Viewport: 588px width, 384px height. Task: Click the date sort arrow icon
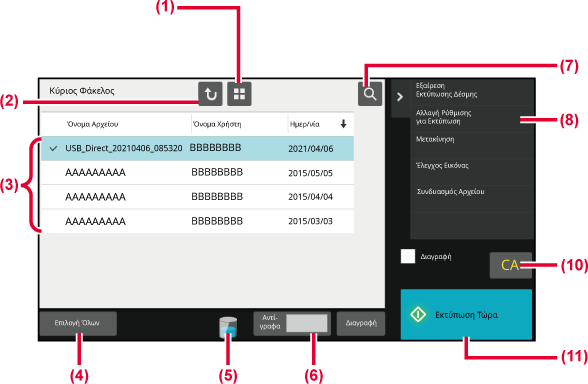point(343,124)
